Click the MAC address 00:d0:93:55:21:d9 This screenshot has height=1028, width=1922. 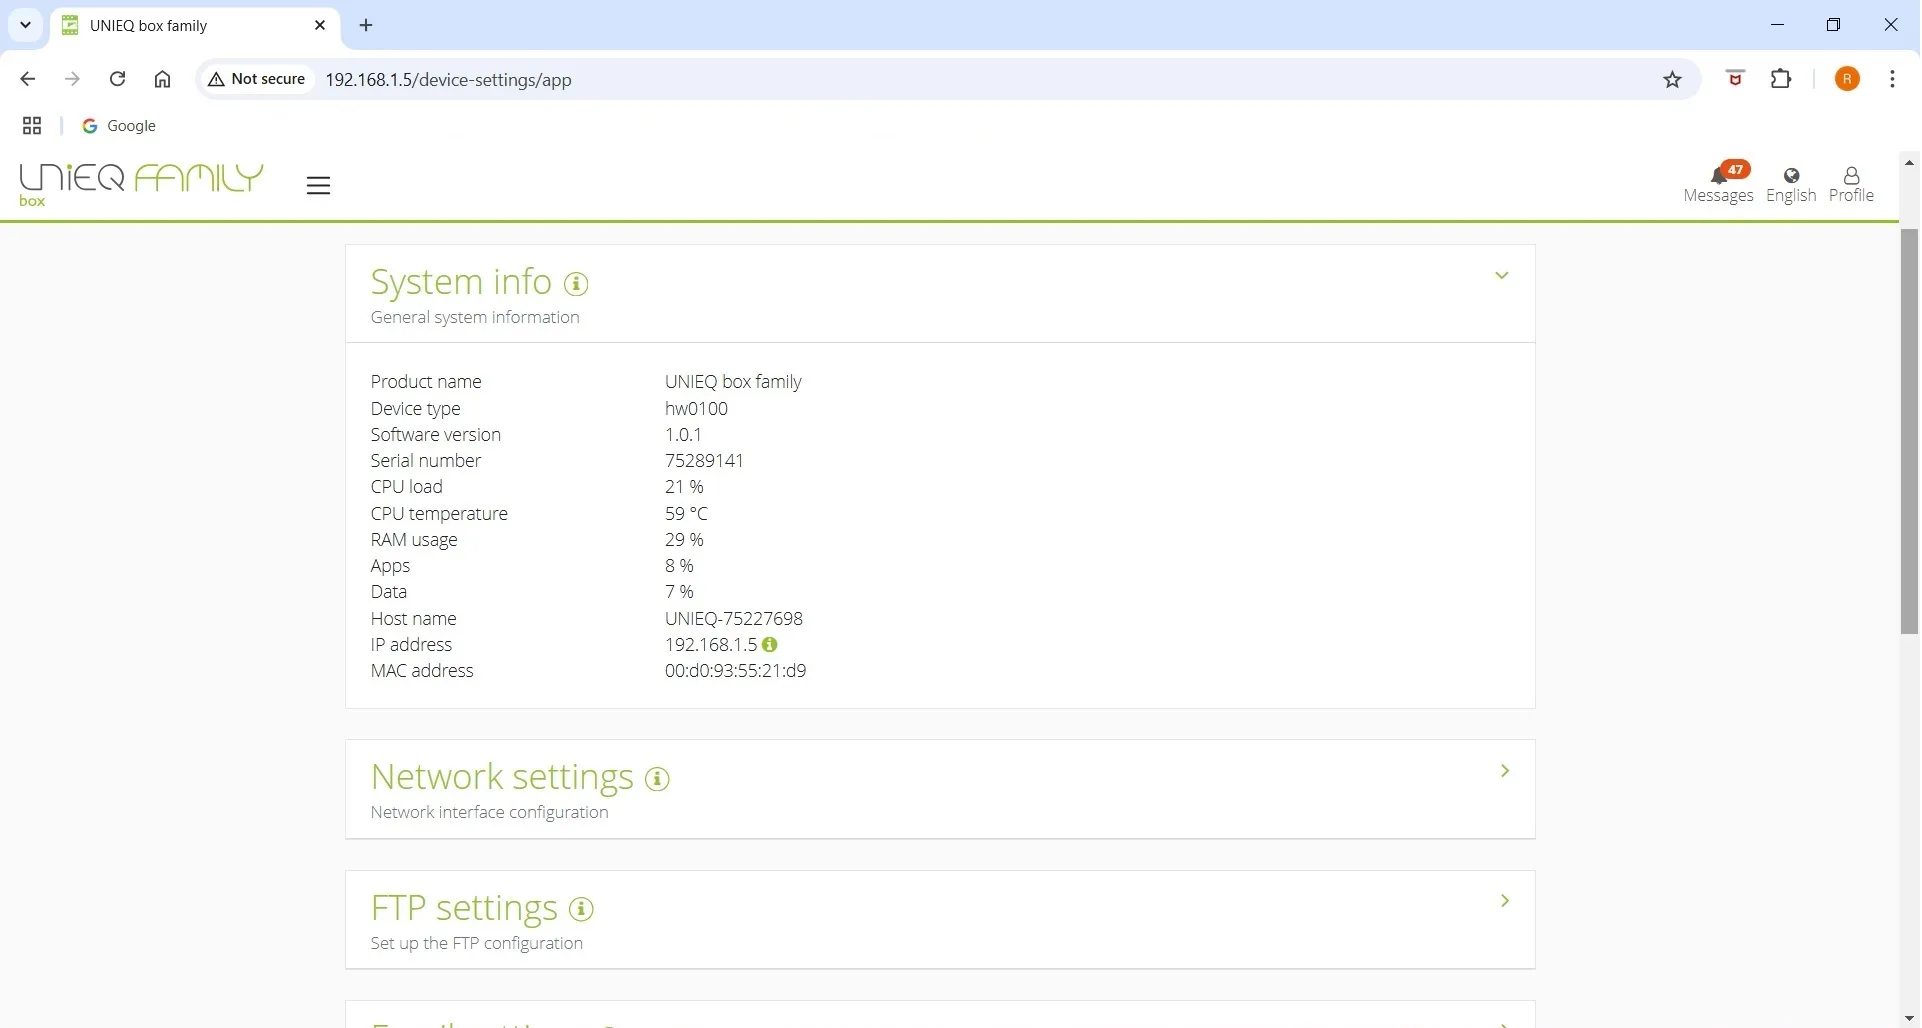737,672
